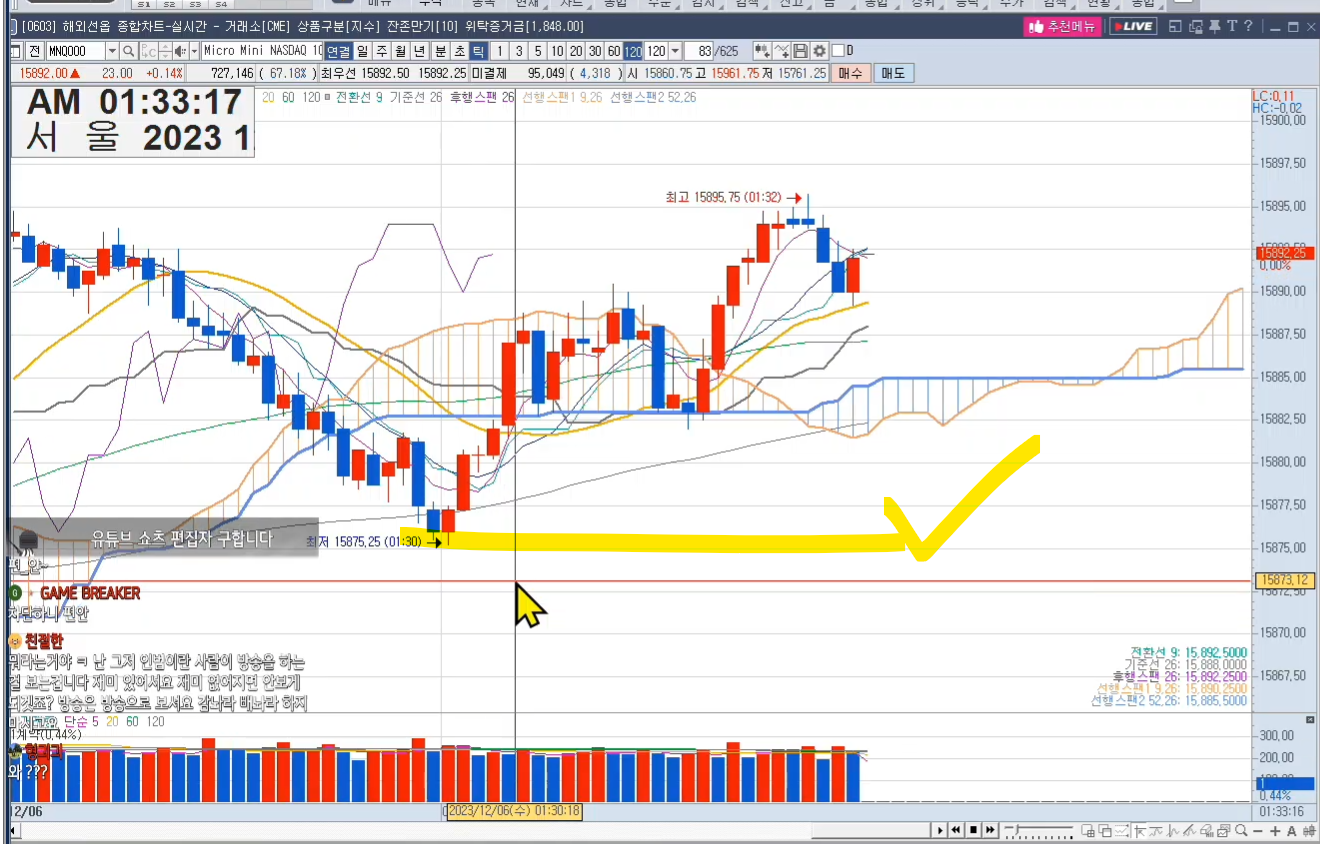The image size is (1320, 844).
Task: Click the LIVE button in title bar
Action: 1133,26
